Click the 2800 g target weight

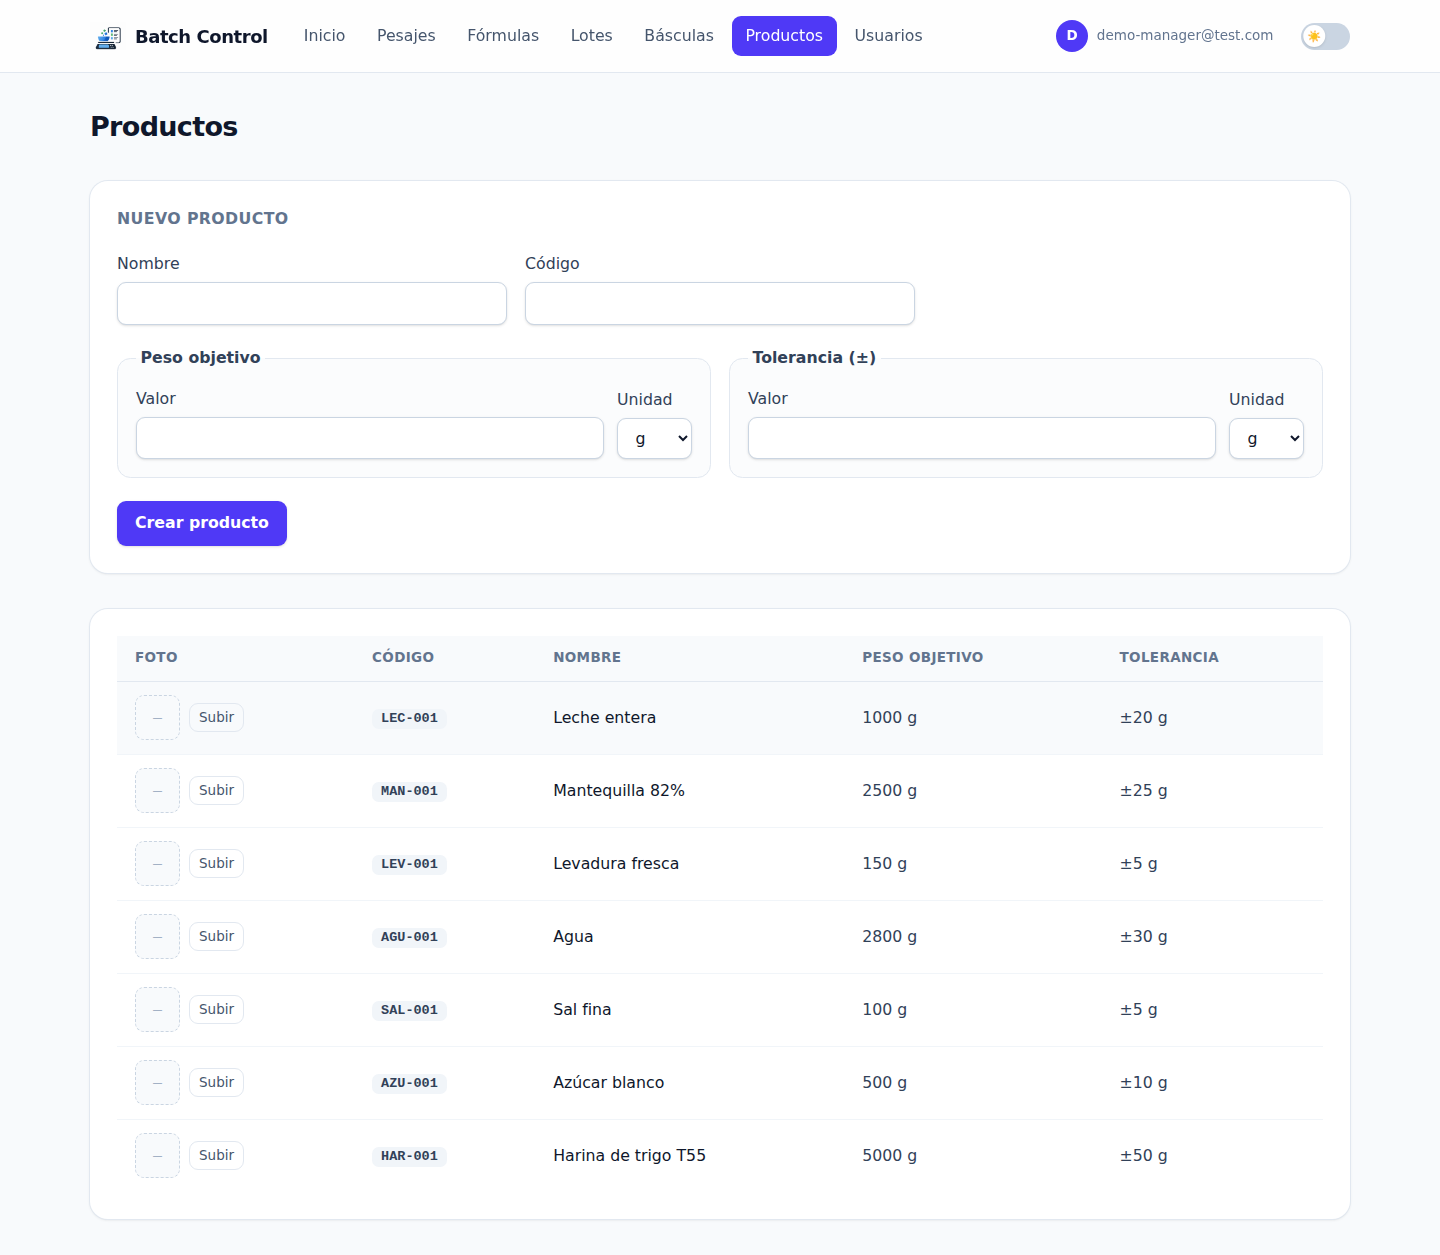tap(890, 937)
